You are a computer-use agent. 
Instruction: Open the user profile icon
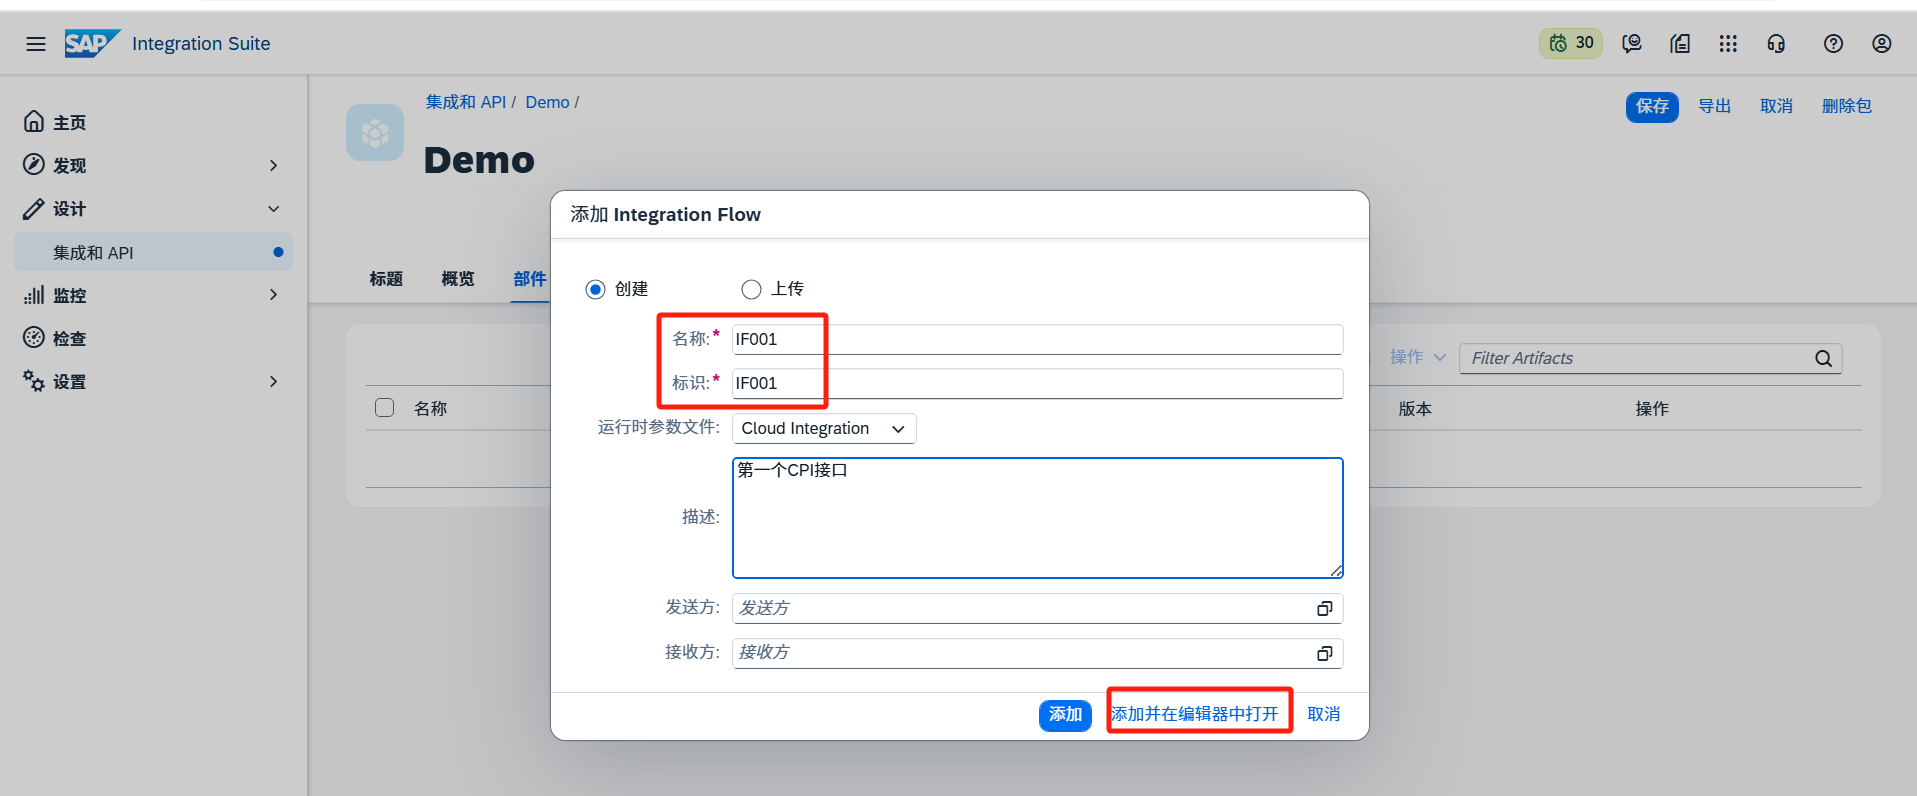(1882, 43)
